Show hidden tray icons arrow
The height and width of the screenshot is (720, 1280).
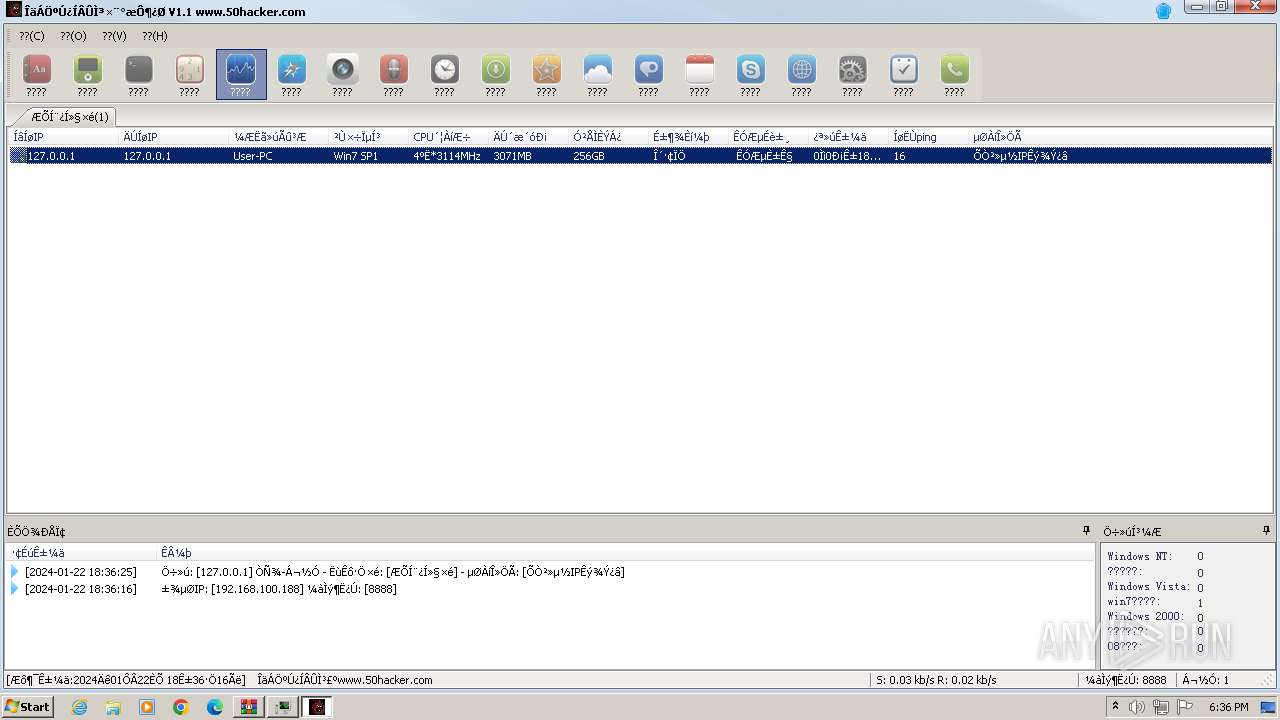tap(1115, 707)
